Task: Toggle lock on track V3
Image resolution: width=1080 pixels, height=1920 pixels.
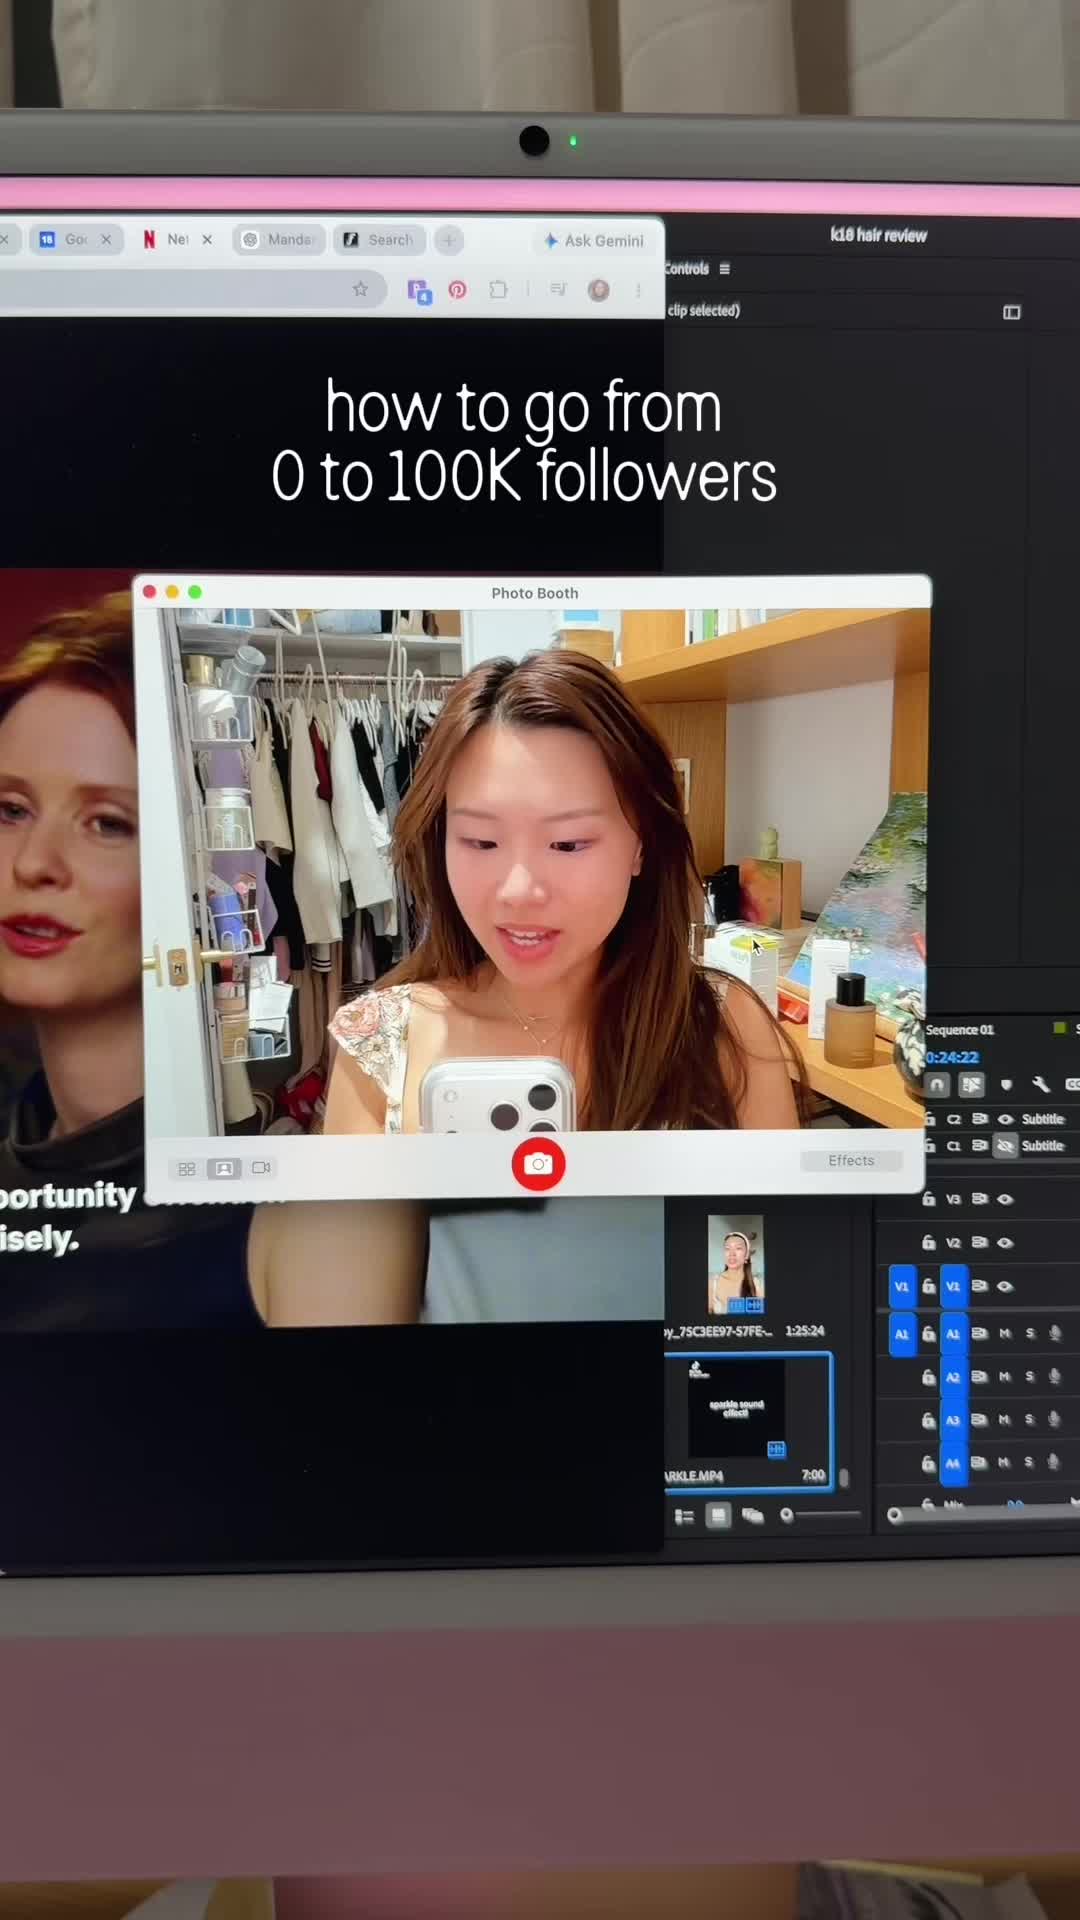Action: [928, 1198]
